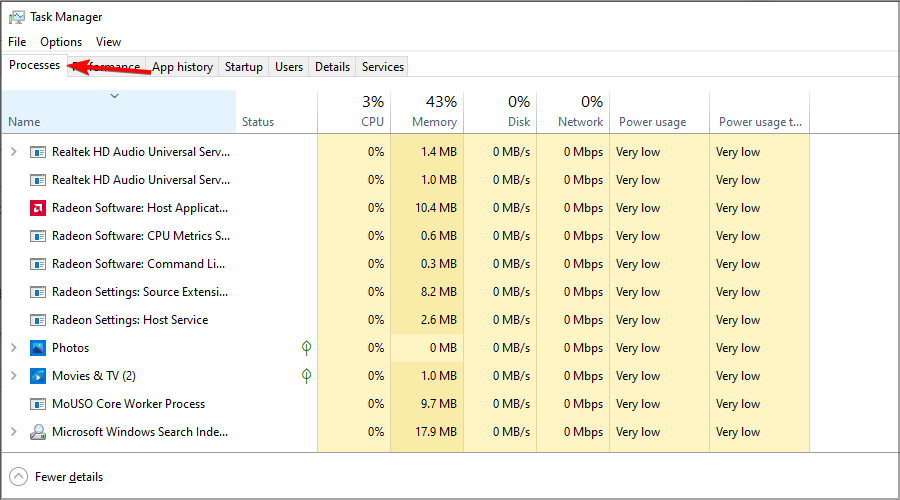Switch to the Startup tab
The image size is (900, 500).
point(243,67)
